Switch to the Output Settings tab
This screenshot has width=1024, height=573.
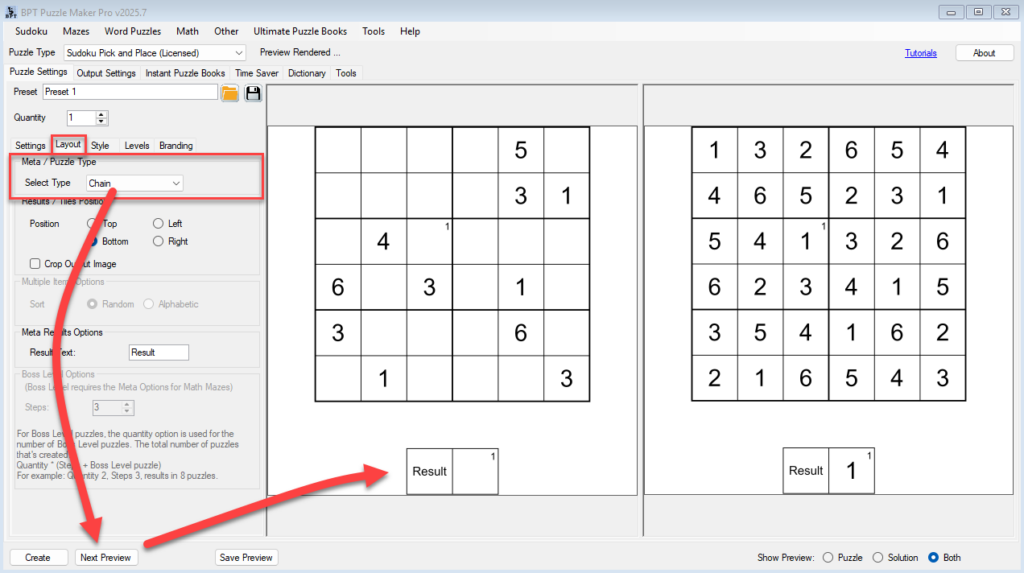click(x=106, y=73)
